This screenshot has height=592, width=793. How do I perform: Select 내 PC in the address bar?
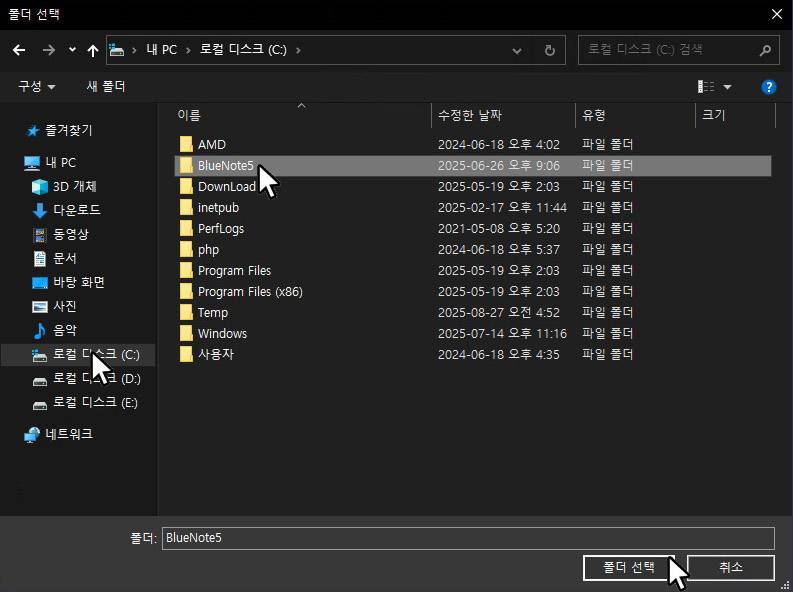(x=161, y=50)
